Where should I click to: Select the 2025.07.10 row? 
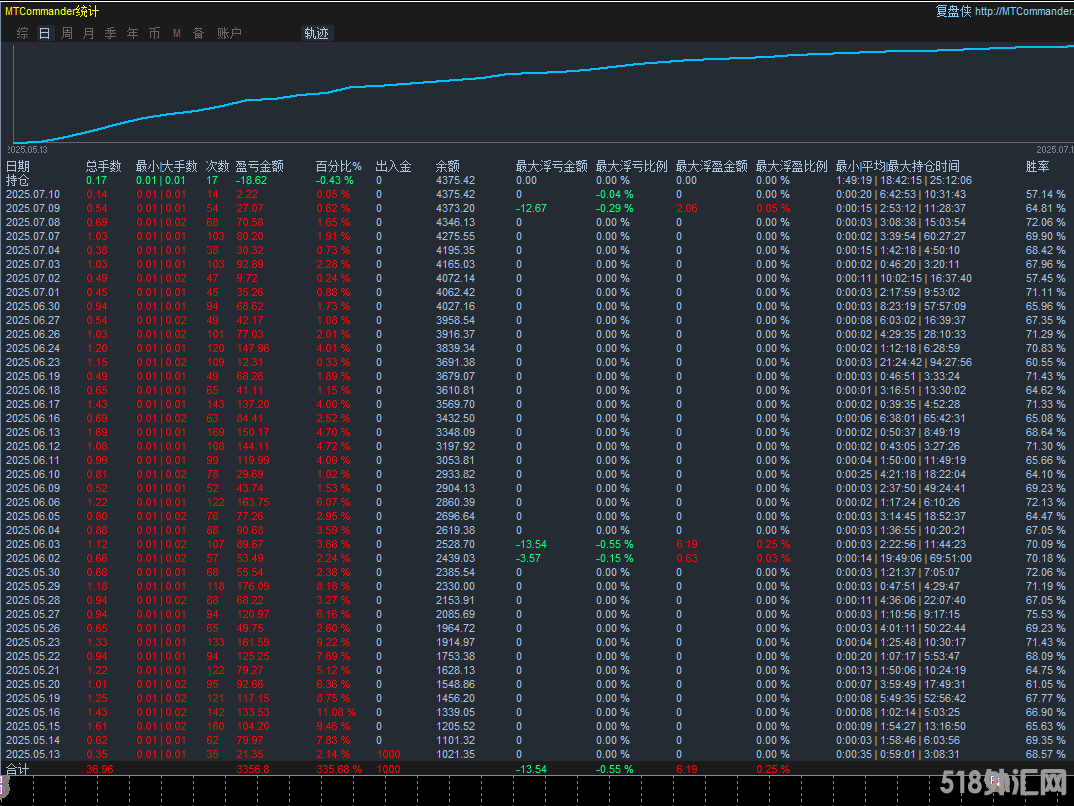coord(32,194)
